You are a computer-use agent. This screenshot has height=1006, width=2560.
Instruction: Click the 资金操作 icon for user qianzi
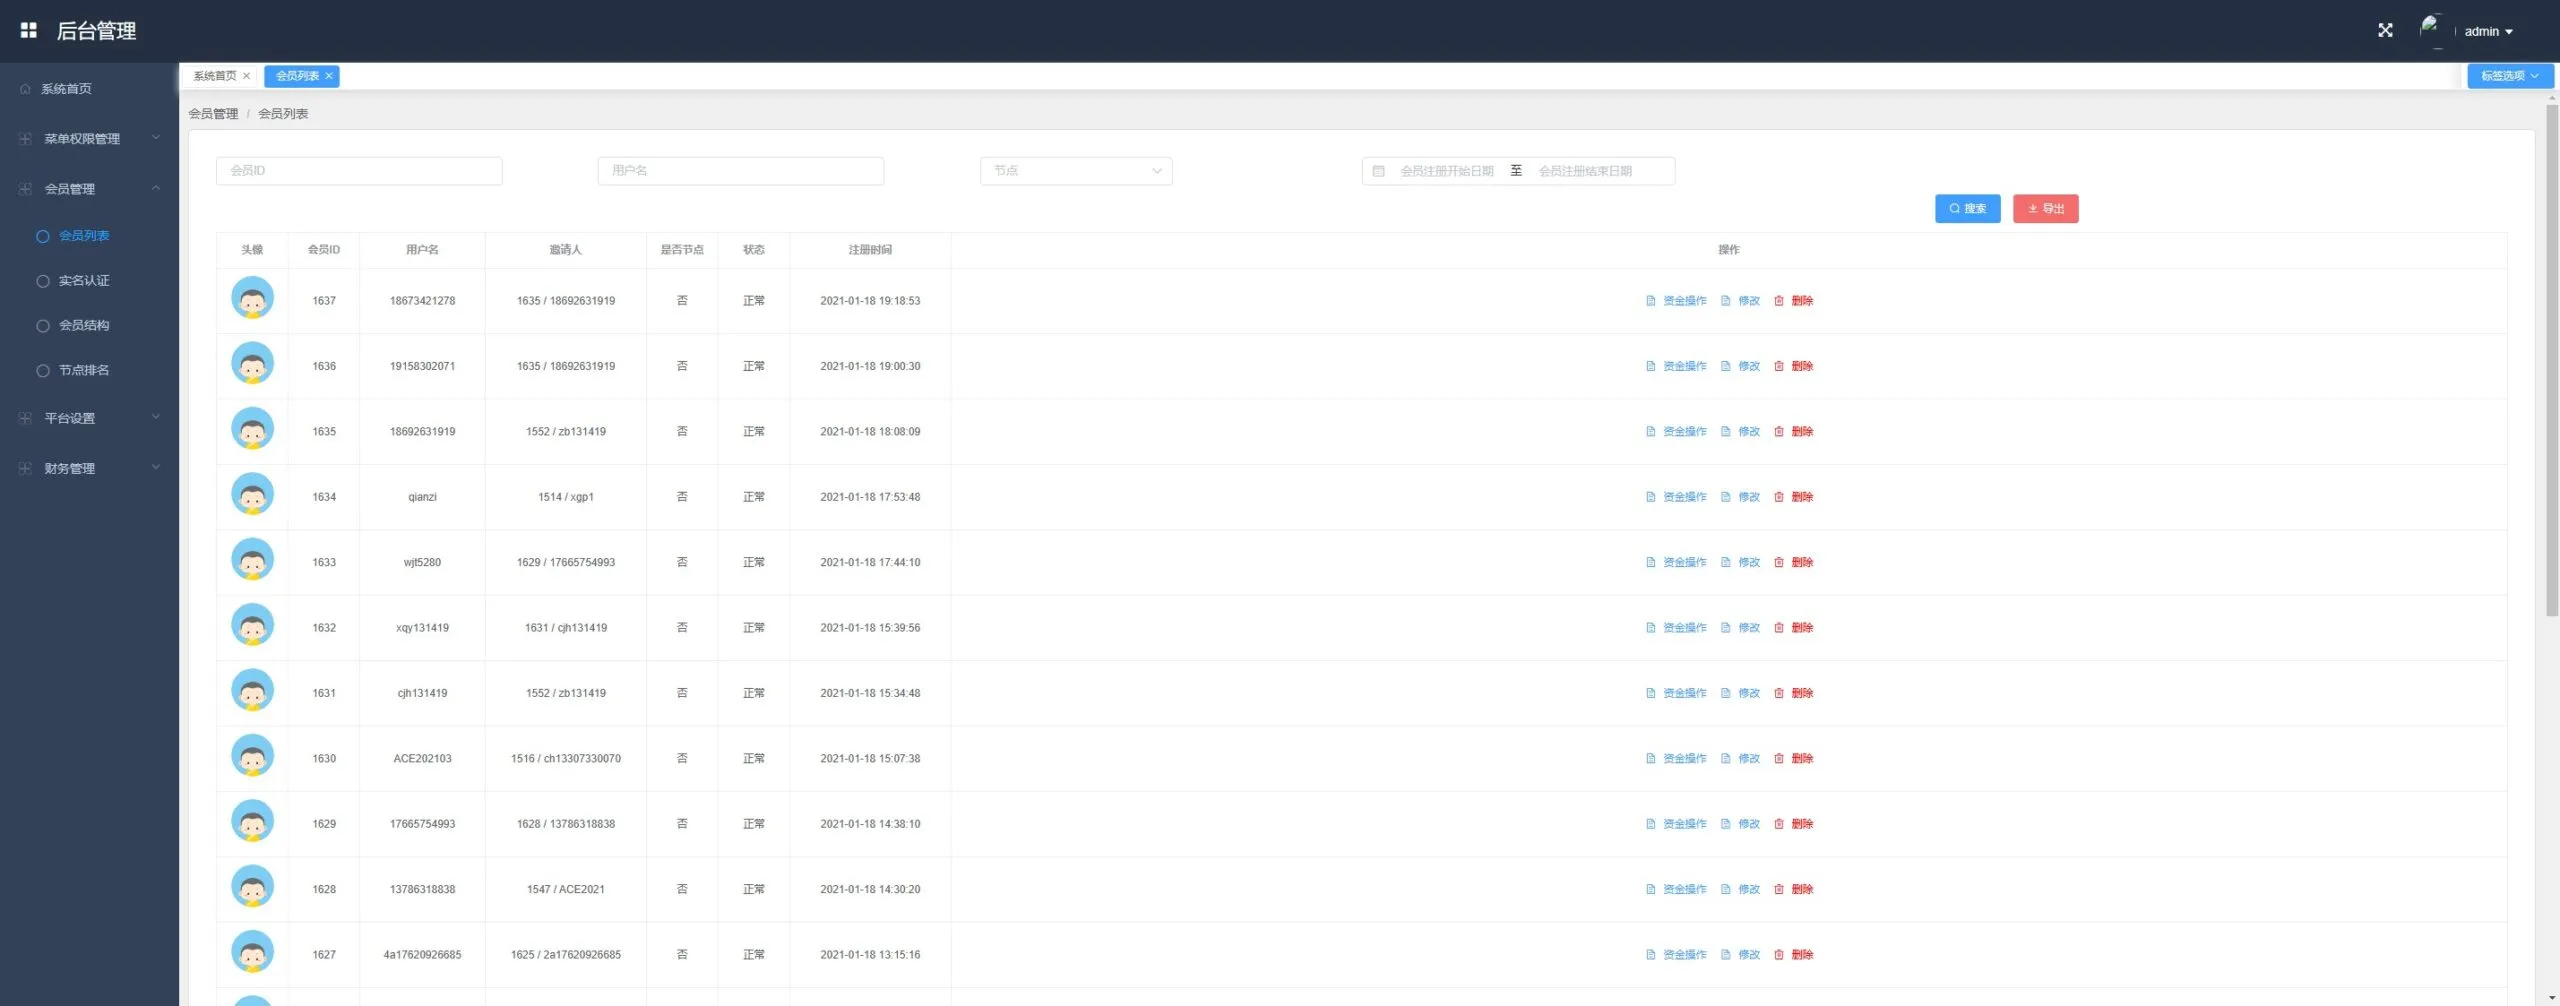click(x=1651, y=497)
